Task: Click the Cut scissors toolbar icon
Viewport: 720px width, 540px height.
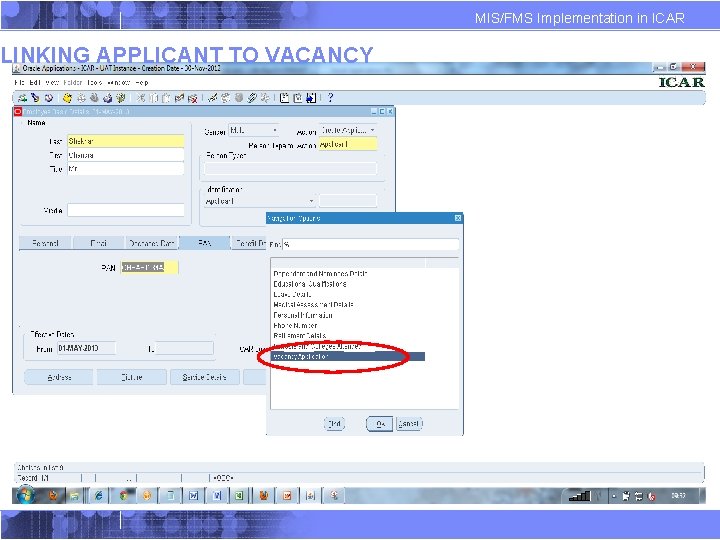Action: click(x=141, y=98)
